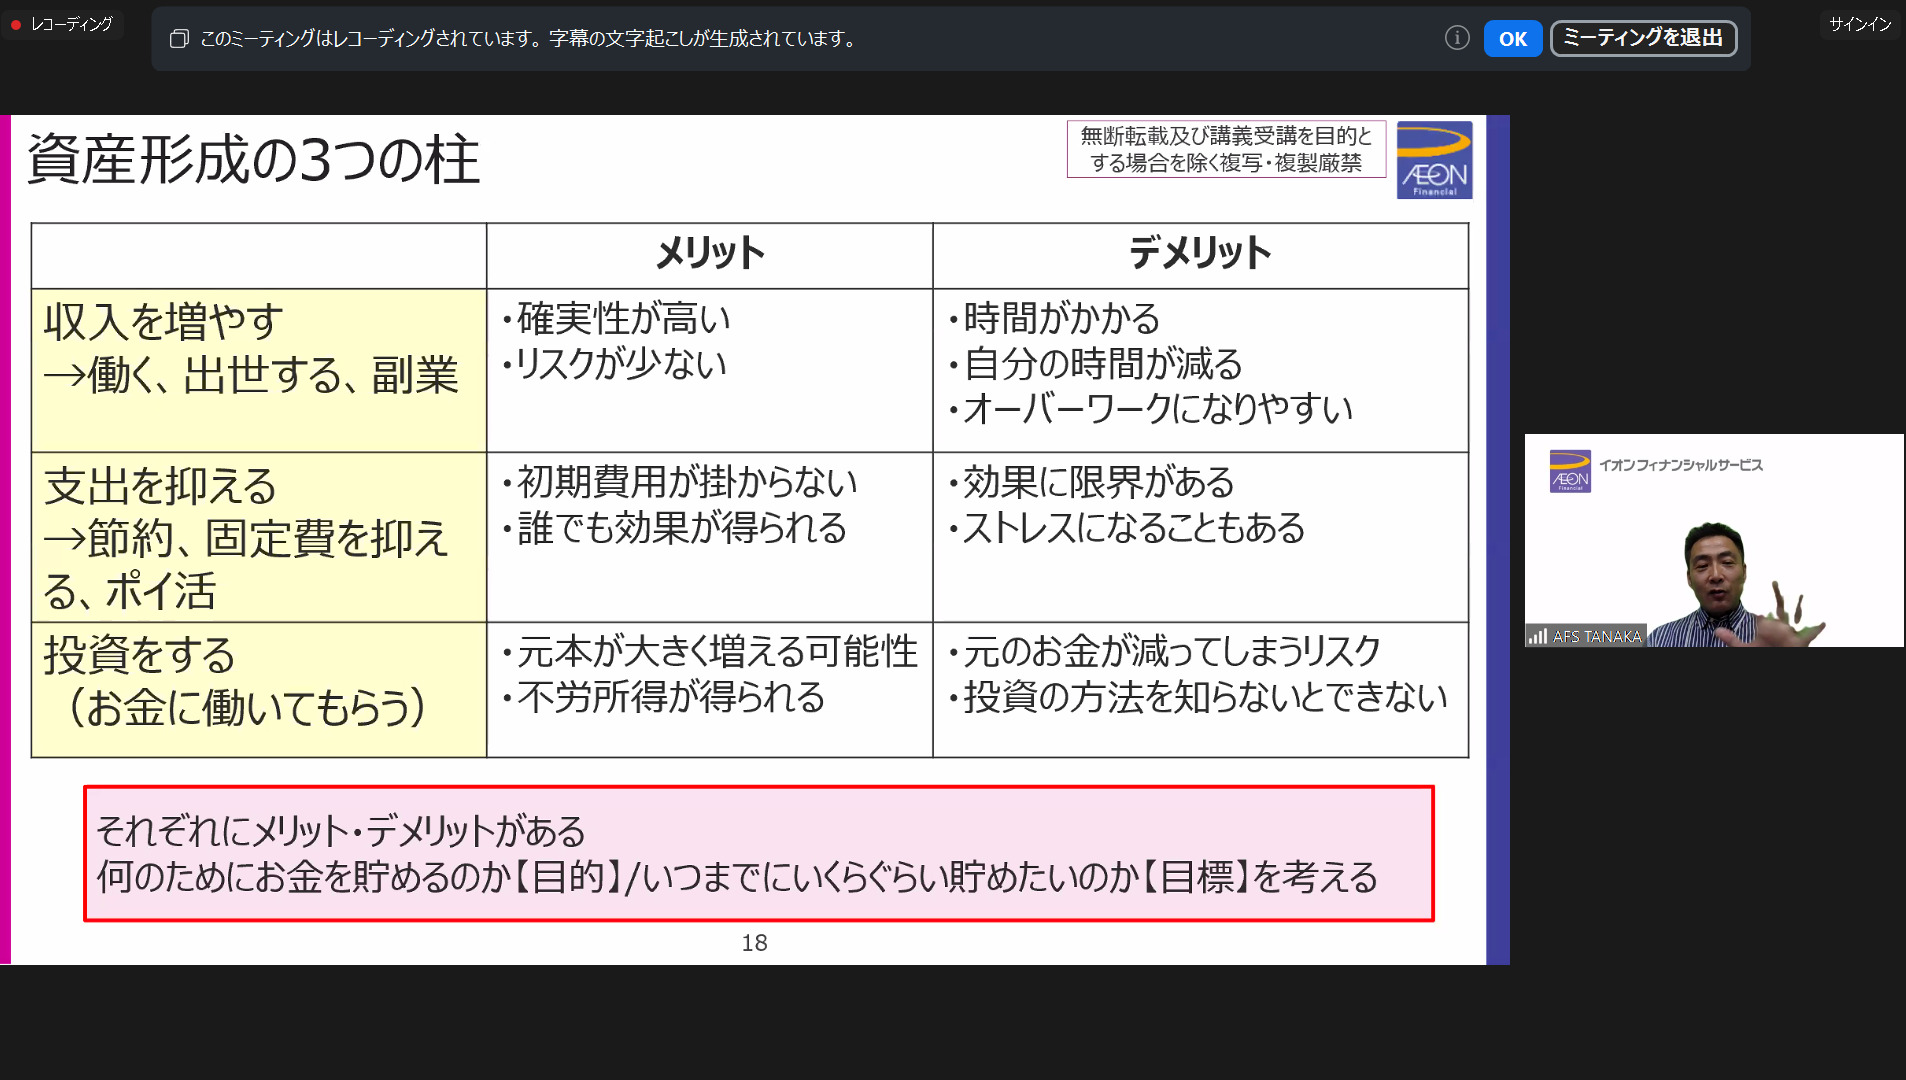Click the yellow 収入を増やす cell
This screenshot has width=1906, height=1080.
(x=258, y=370)
